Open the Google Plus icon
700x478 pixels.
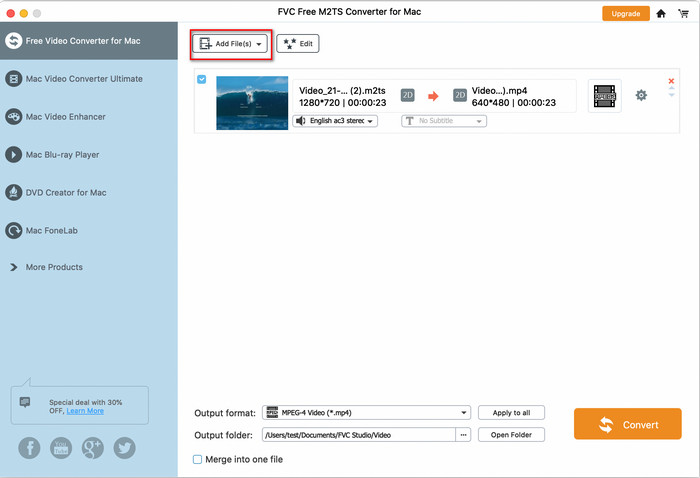pyautogui.click(x=93, y=448)
